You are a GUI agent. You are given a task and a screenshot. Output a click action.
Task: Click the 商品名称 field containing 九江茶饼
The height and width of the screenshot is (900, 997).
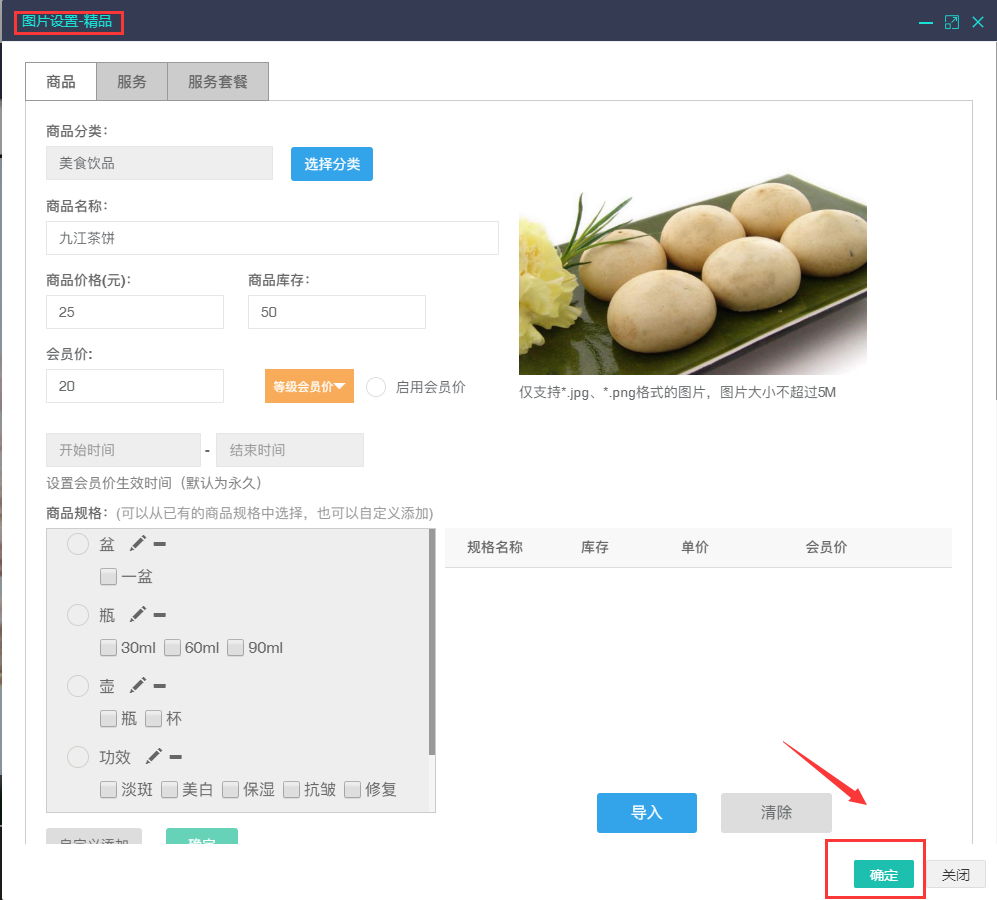click(x=272, y=238)
